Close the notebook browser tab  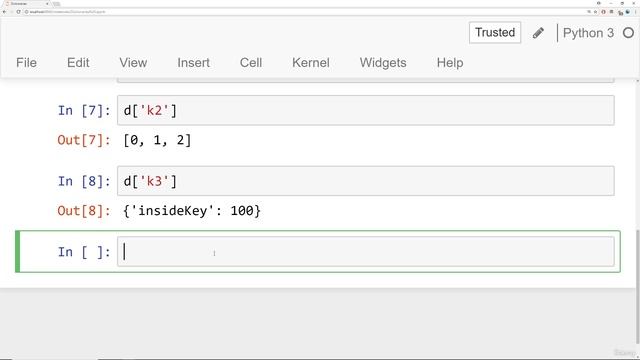47,3
